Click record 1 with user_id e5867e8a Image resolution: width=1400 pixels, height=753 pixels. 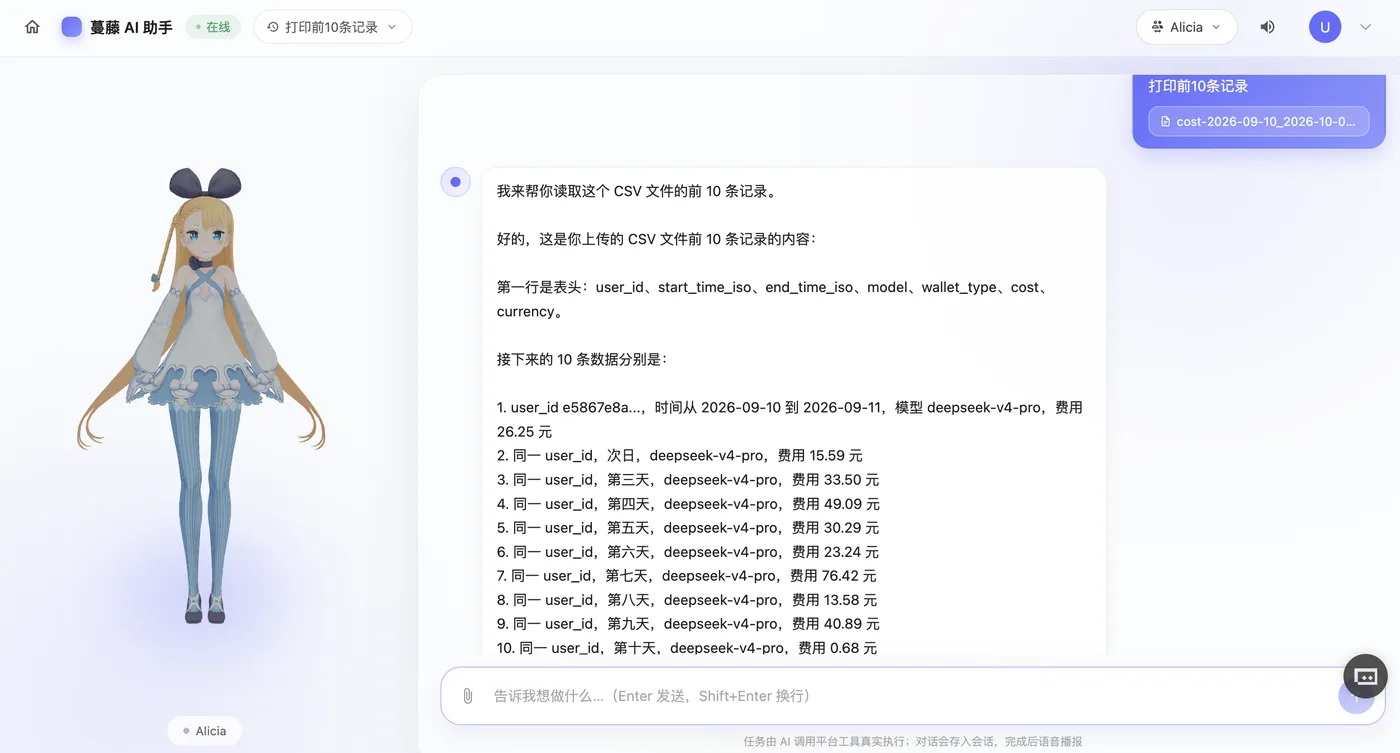pos(790,419)
